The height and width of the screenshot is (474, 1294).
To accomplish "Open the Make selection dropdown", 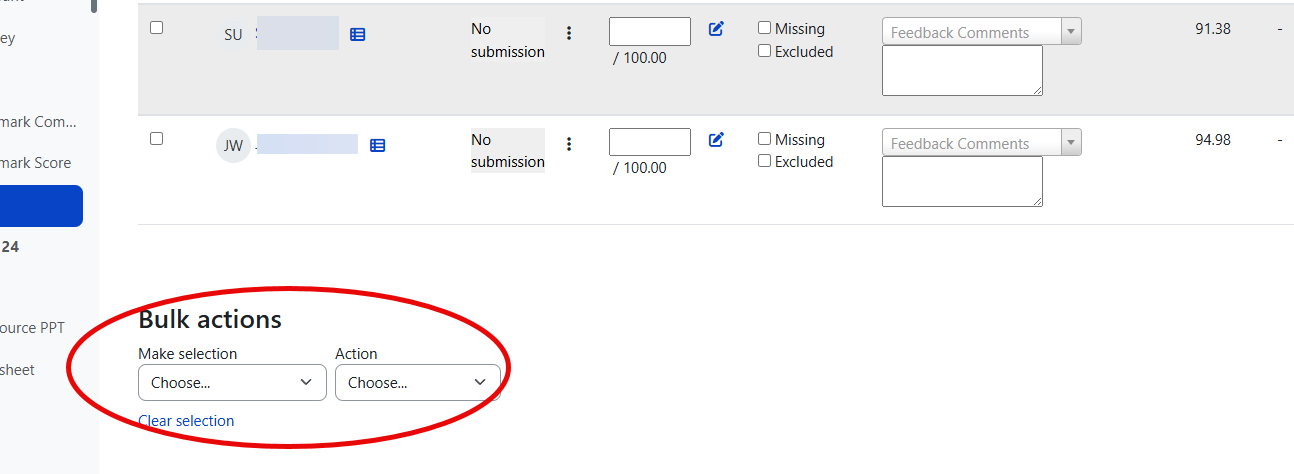I will [232, 382].
